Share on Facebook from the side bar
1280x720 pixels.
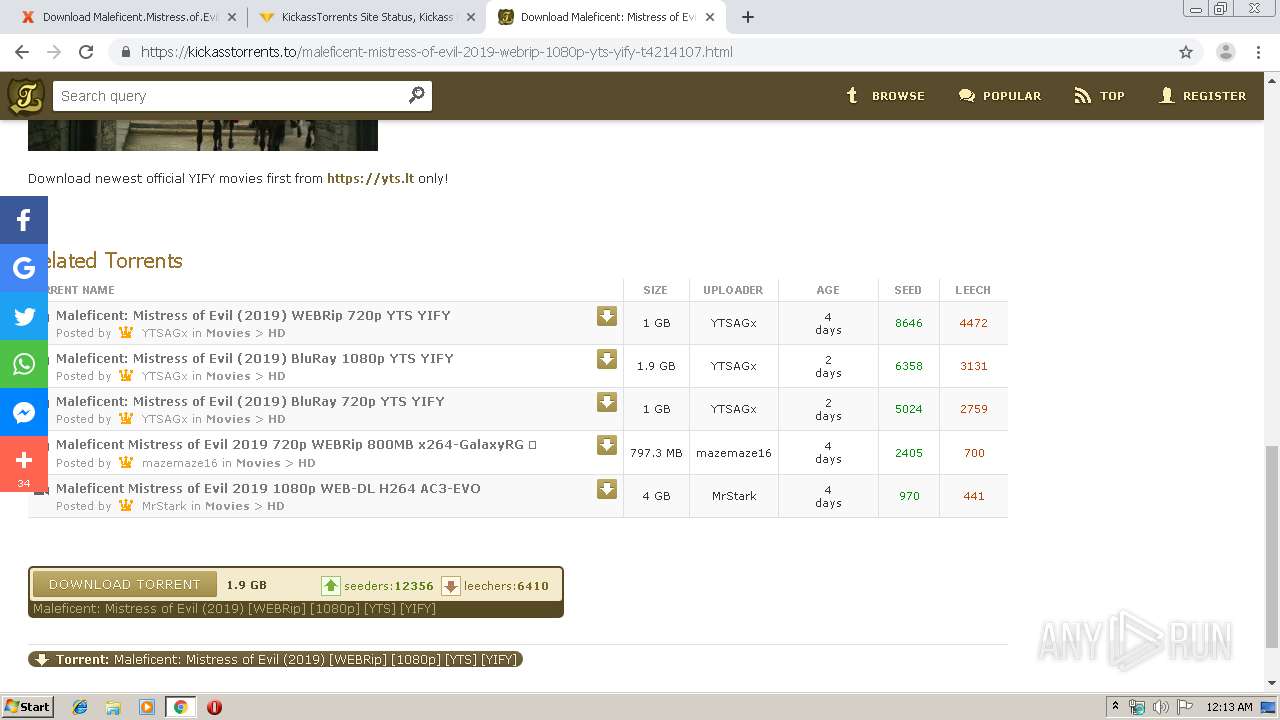[24, 220]
